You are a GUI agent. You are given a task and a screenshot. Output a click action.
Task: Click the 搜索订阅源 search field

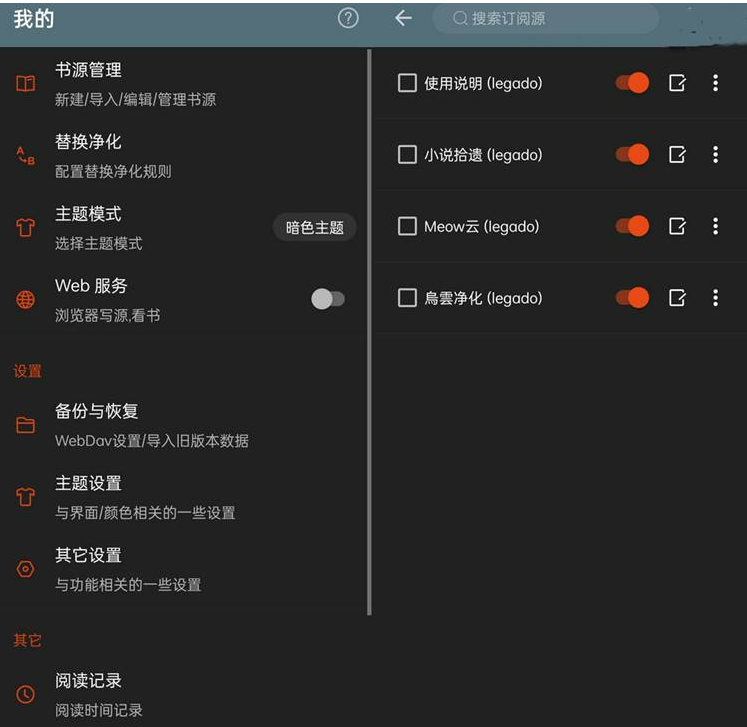546,19
